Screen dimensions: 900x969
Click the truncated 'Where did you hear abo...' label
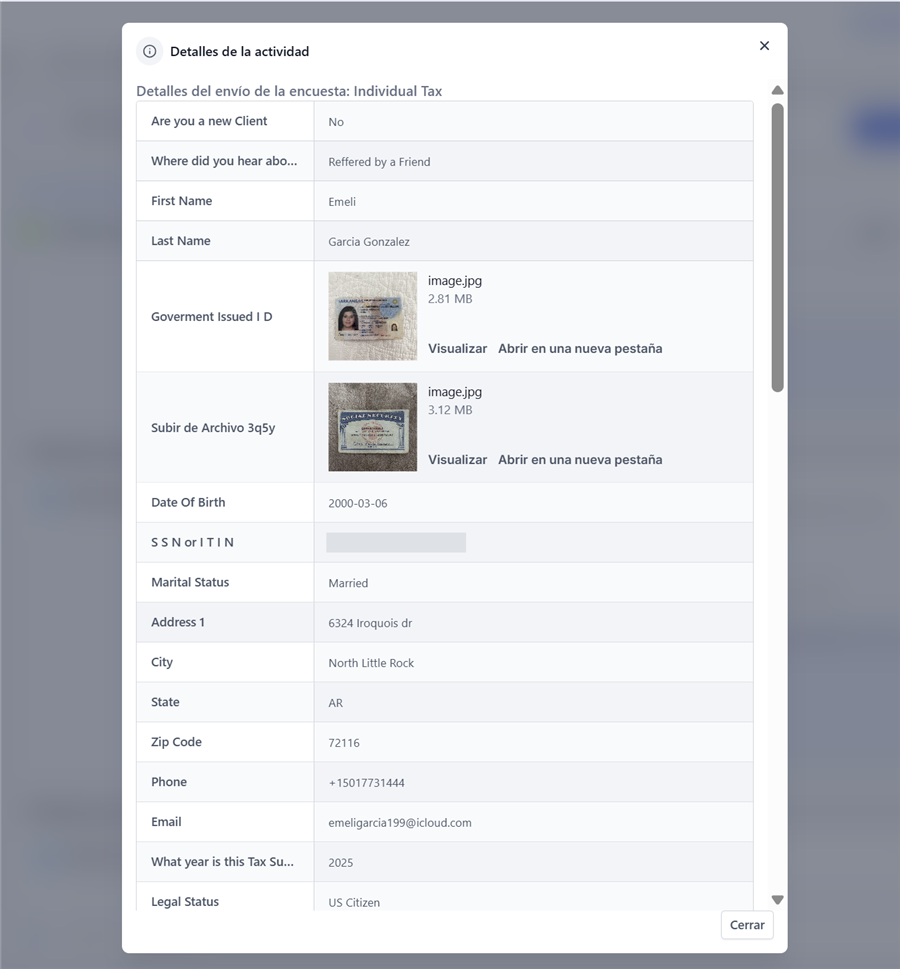224,161
